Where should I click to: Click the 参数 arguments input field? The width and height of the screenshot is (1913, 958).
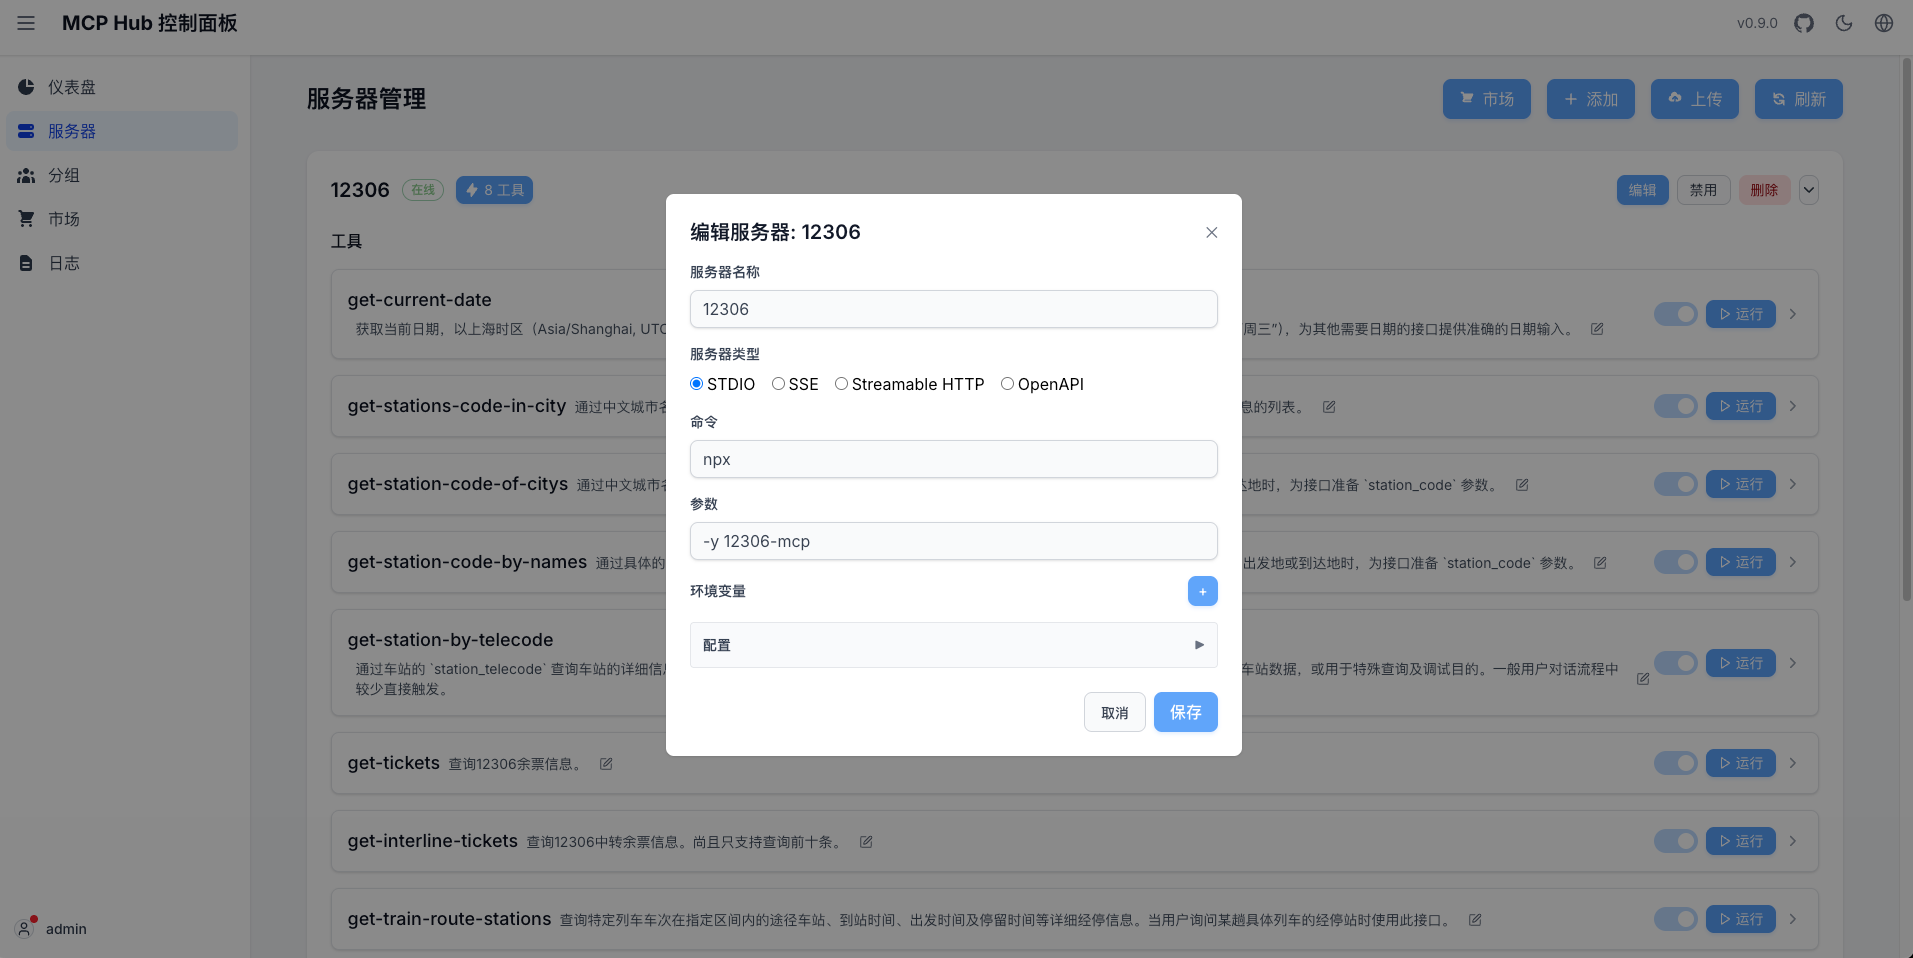pos(953,541)
